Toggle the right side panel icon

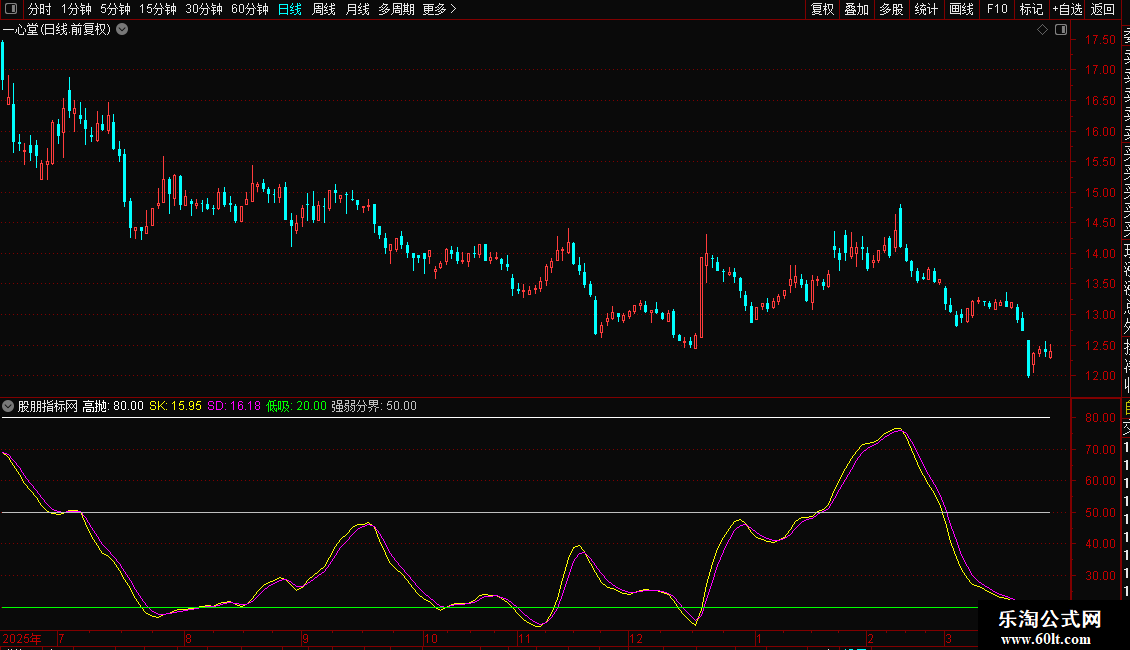[1060, 30]
